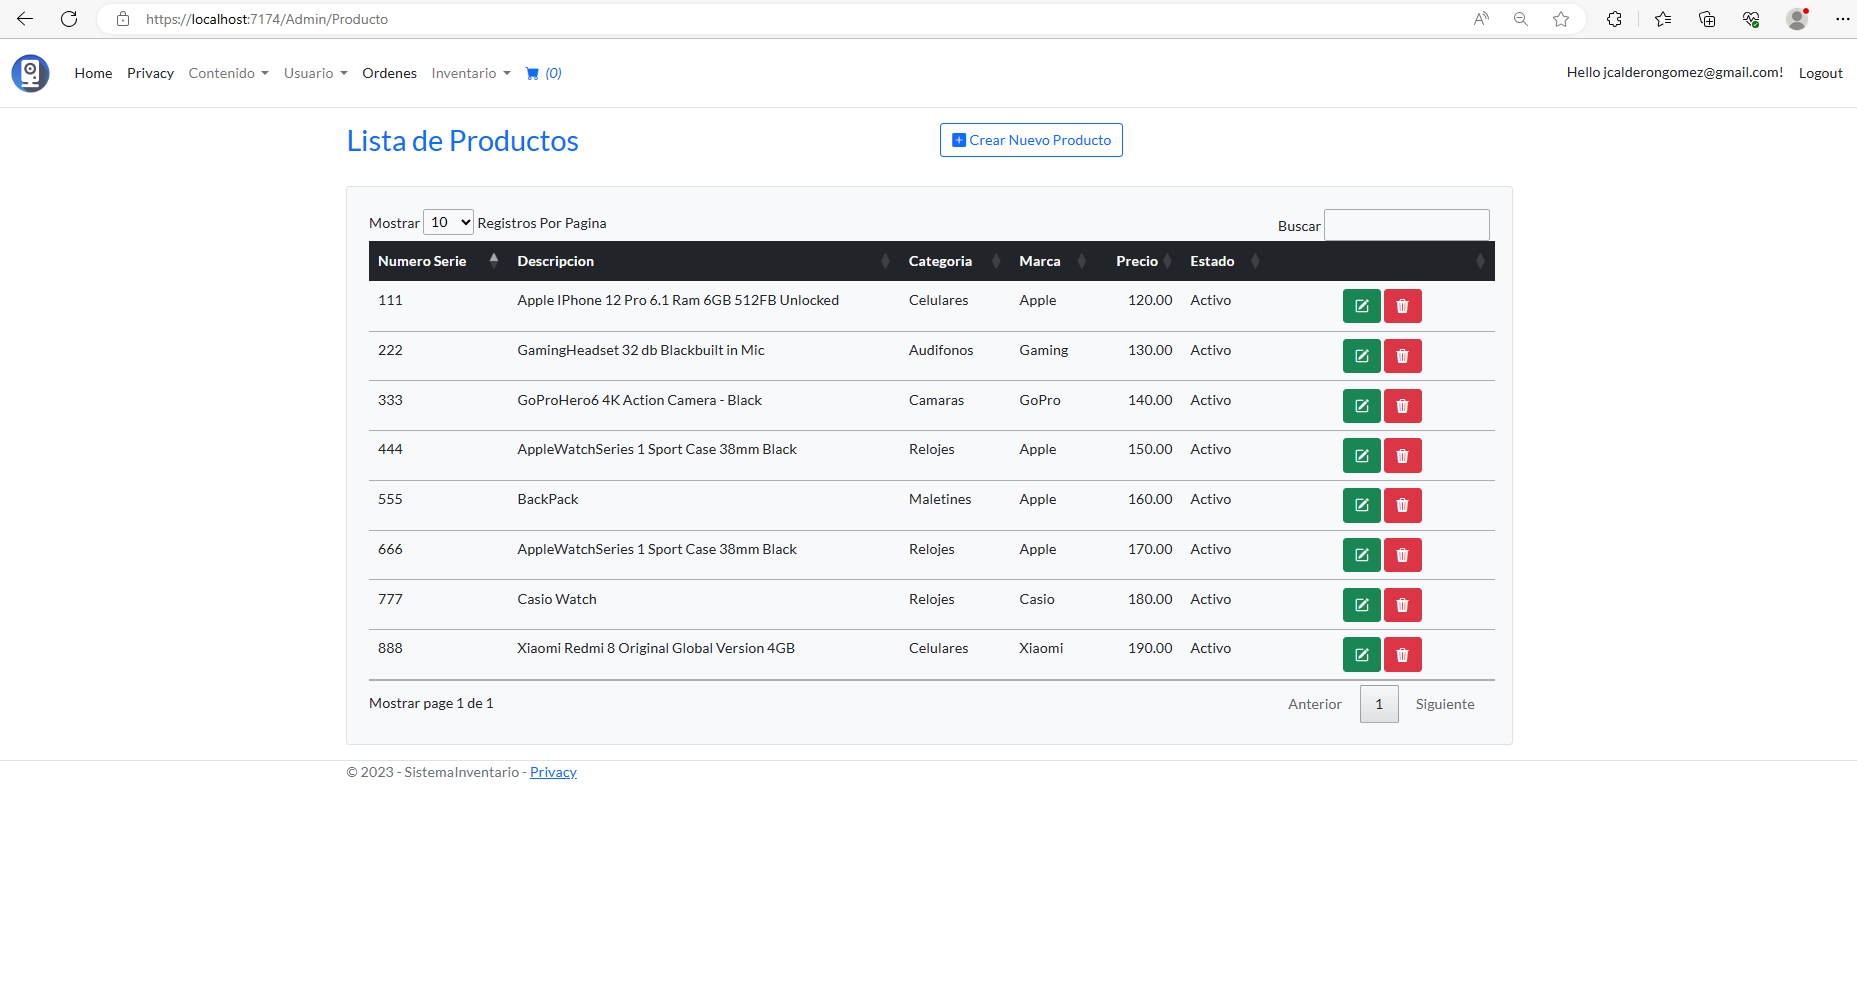Click the green edit icon for product 111
This screenshot has height=1006, width=1857.
(1361, 306)
